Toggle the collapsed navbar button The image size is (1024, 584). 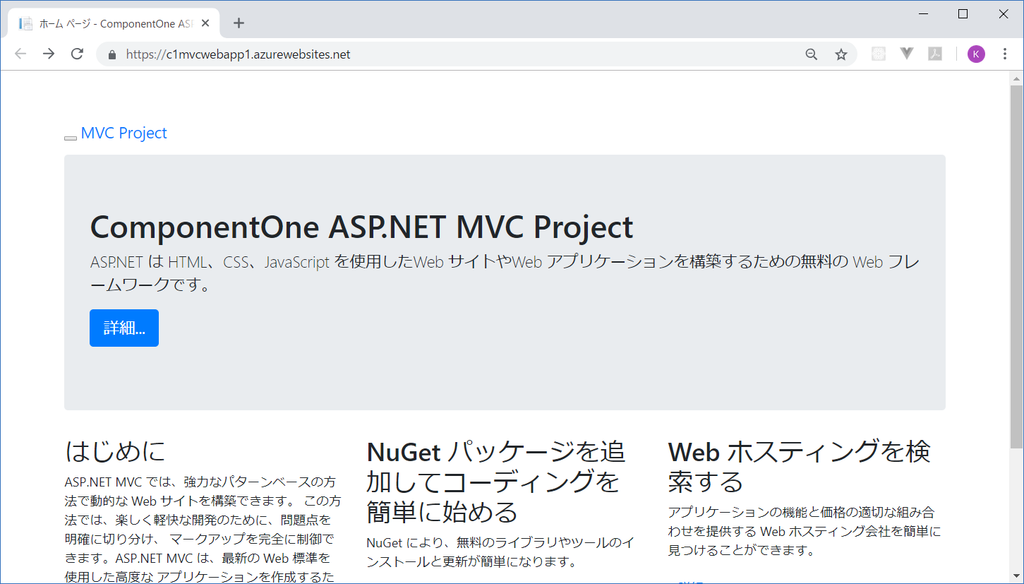coord(71,138)
